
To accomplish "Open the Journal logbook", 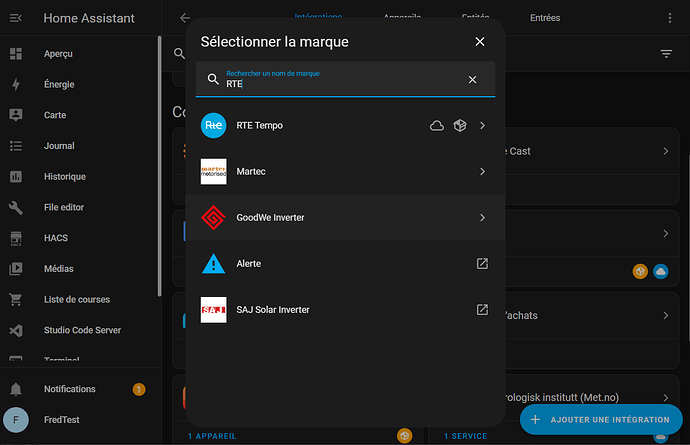I will coord(81,146).
